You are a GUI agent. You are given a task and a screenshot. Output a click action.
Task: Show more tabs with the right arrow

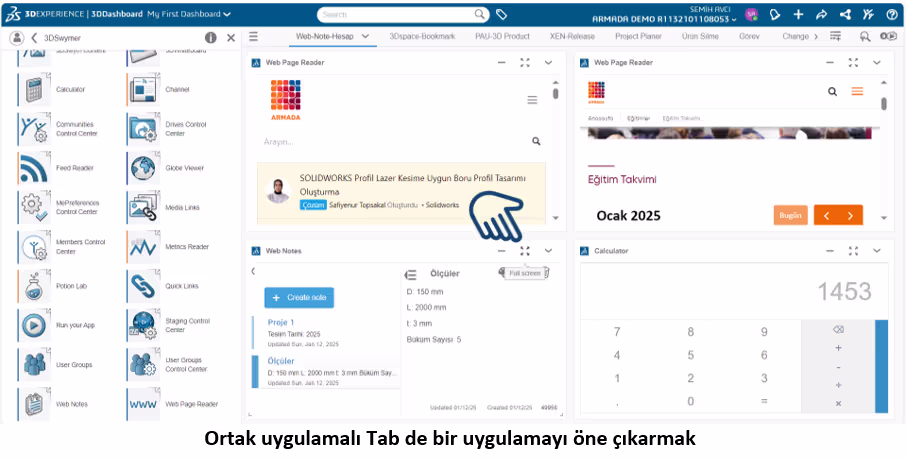[816, 36]
